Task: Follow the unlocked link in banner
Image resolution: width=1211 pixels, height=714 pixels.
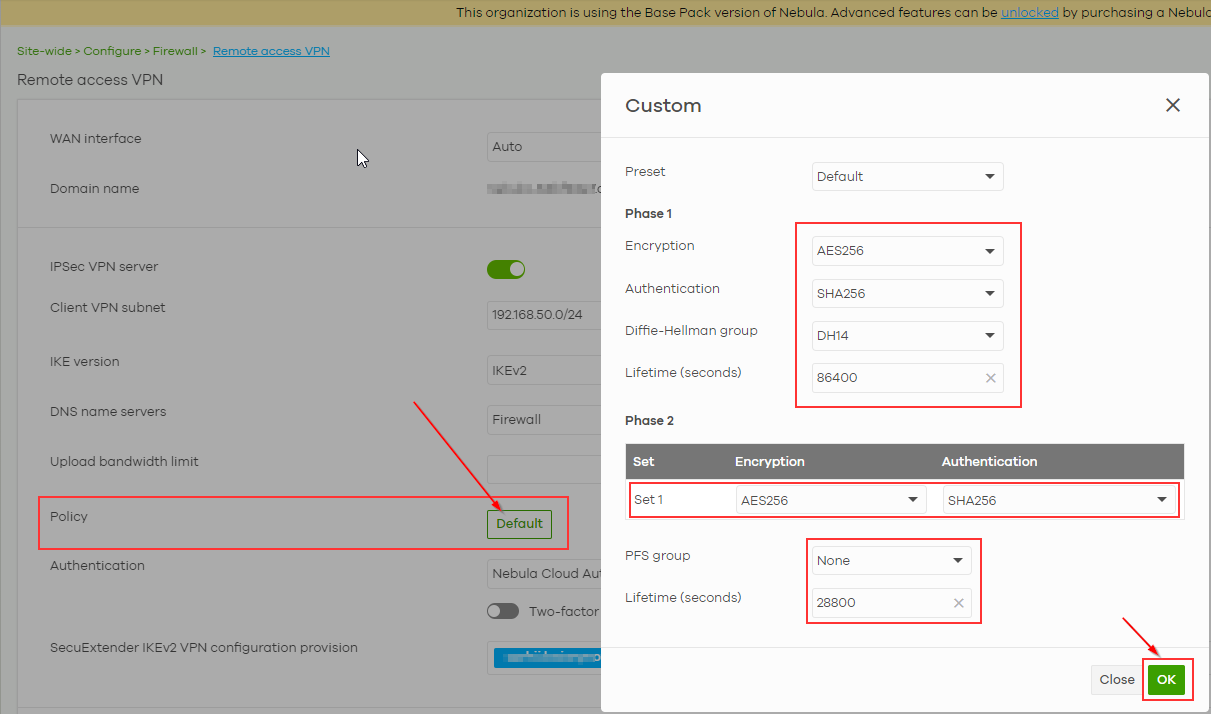Action: coord(1029,13)
